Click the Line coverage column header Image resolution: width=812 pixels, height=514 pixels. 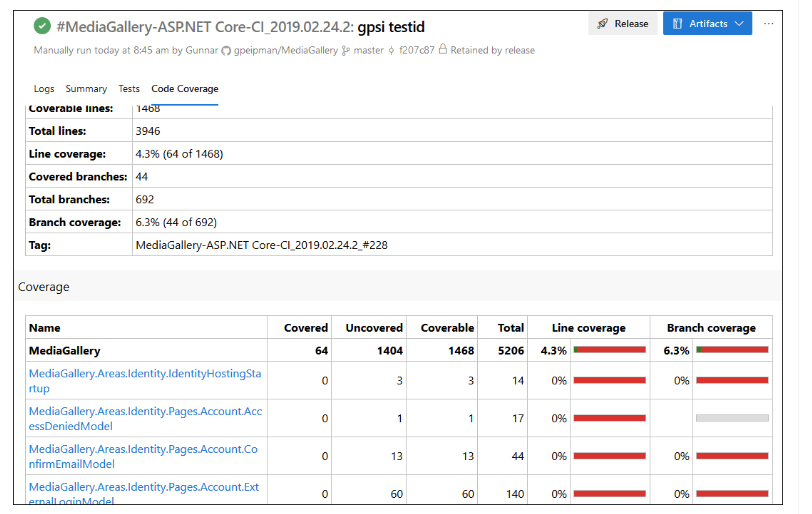(588, 328)
